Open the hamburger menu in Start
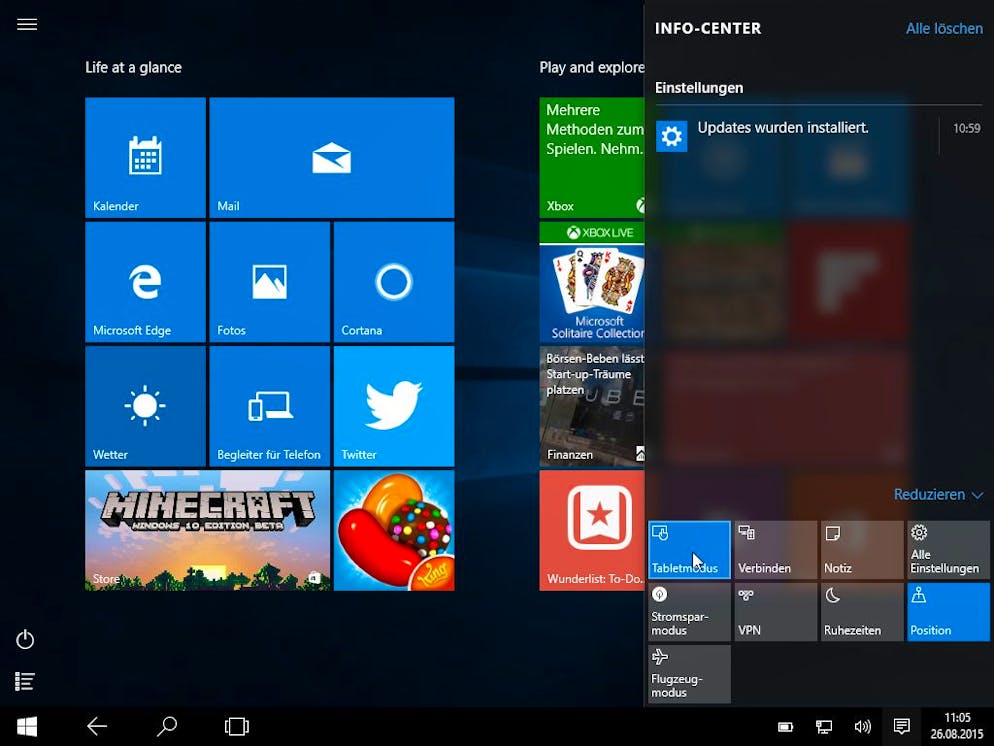This screenshot has height=746, width=994. click(x=27, y=25)
